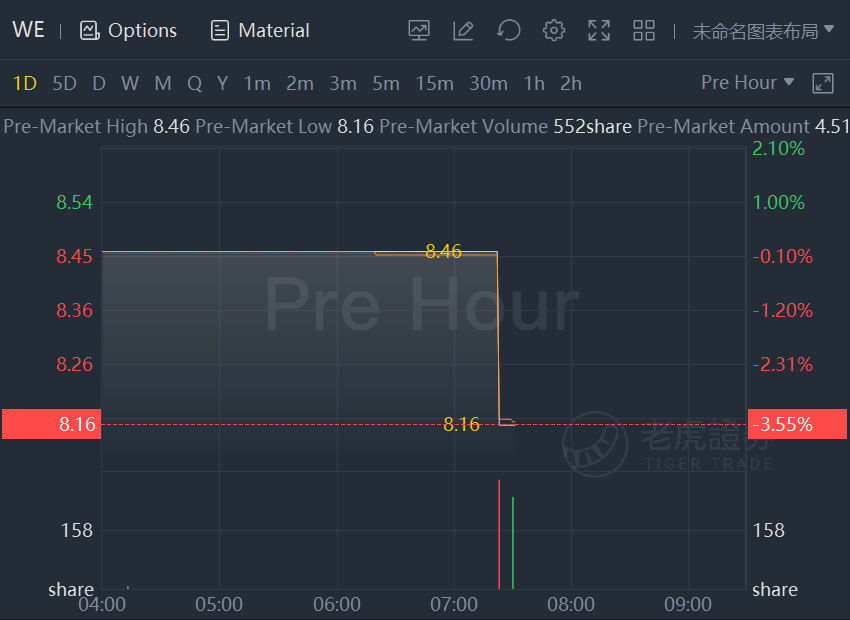The width and height of the screenshot is (850, 620).
Task: Open the 未命名图表布局 layout dropdown
Action: click(x=763, y=31)
